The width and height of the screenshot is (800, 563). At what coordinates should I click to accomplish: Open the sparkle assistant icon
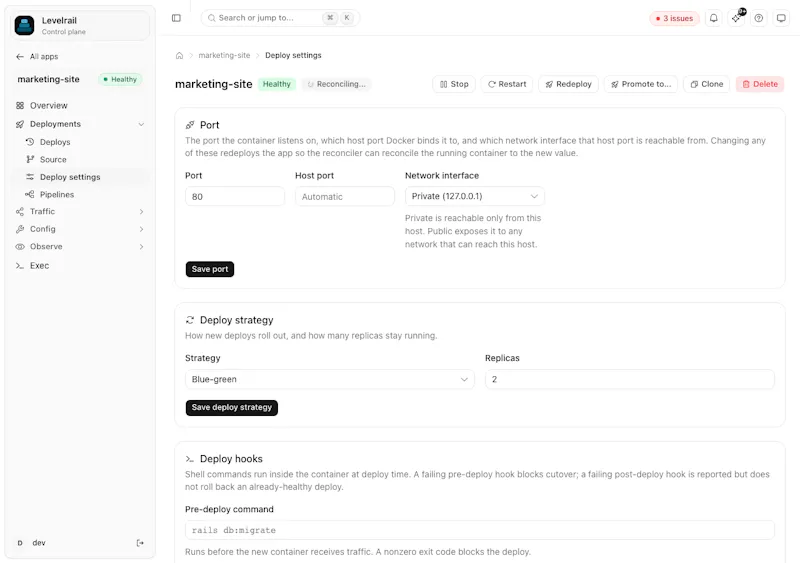tap(736, 18)
